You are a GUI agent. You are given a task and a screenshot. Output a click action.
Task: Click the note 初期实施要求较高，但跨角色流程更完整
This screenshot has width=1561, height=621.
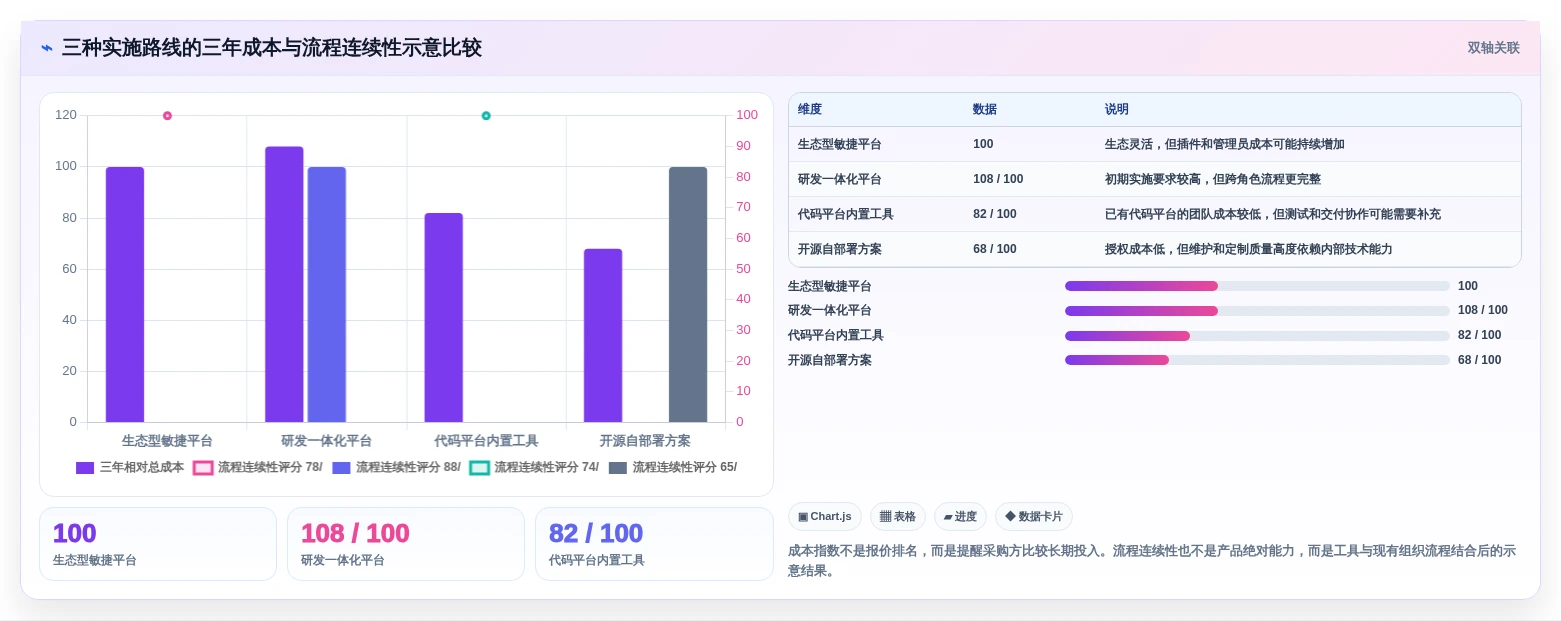(1213, 179)
